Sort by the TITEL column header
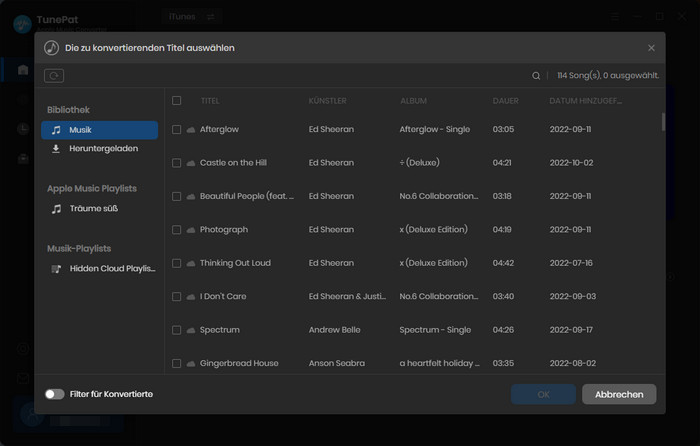Image resolution: width=700 pixels, height=446 pixels. point(210,101)
